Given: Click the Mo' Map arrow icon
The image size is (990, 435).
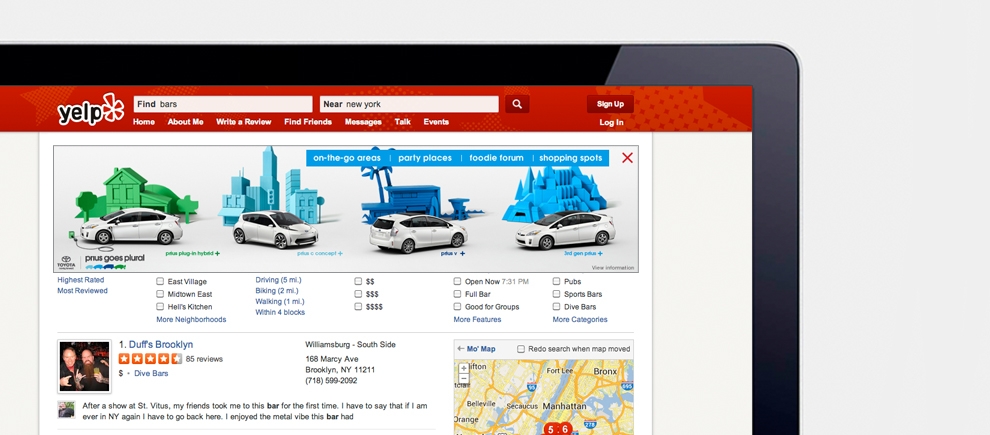Looking at the screenshot, I should tap(460, 349).
